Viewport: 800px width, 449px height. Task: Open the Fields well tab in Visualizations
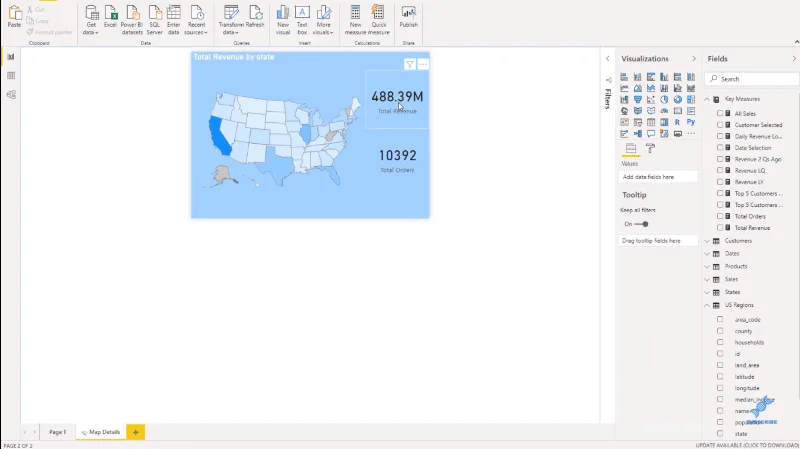[x=631, y=149]
